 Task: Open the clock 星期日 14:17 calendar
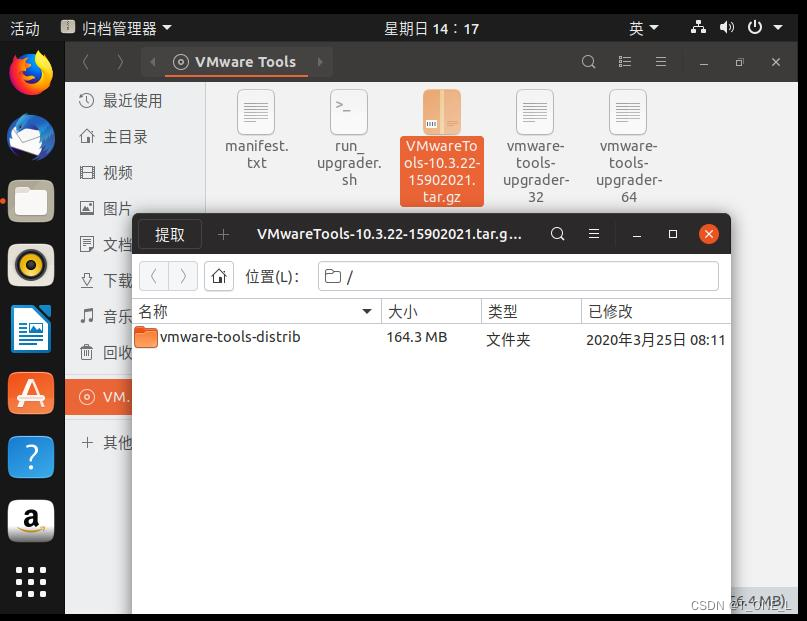click(x=431, y=28)
